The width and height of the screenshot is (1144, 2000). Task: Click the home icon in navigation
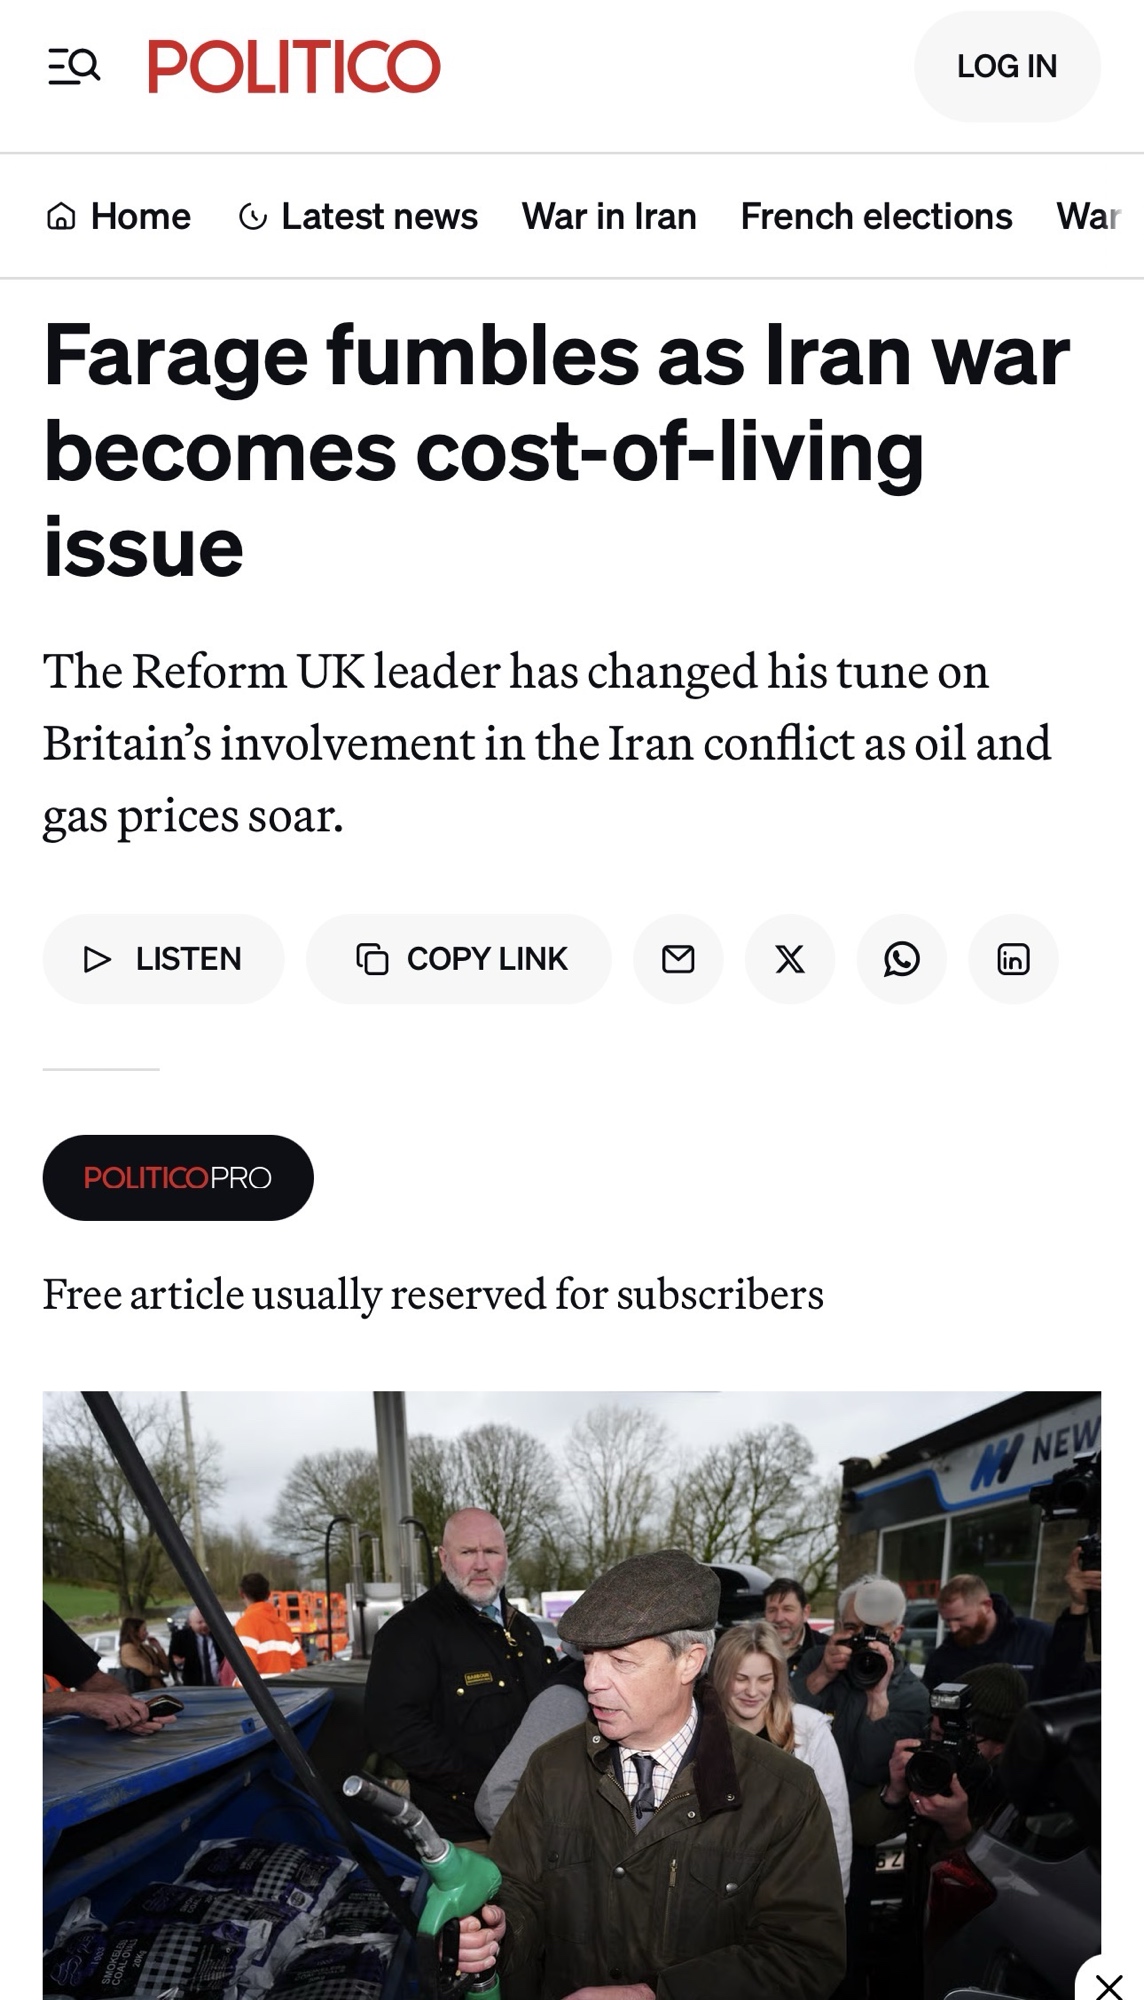[61, 216]
